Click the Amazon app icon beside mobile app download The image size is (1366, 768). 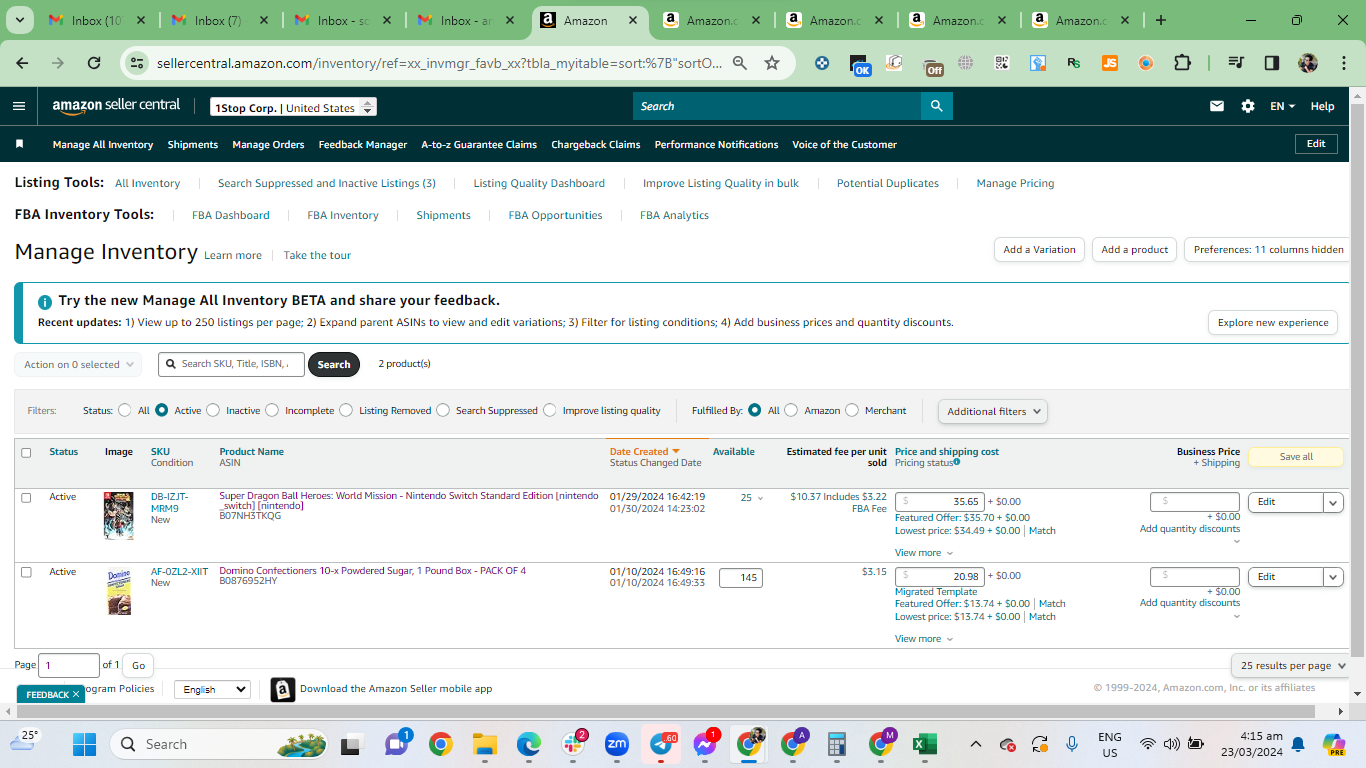[283, 689]
